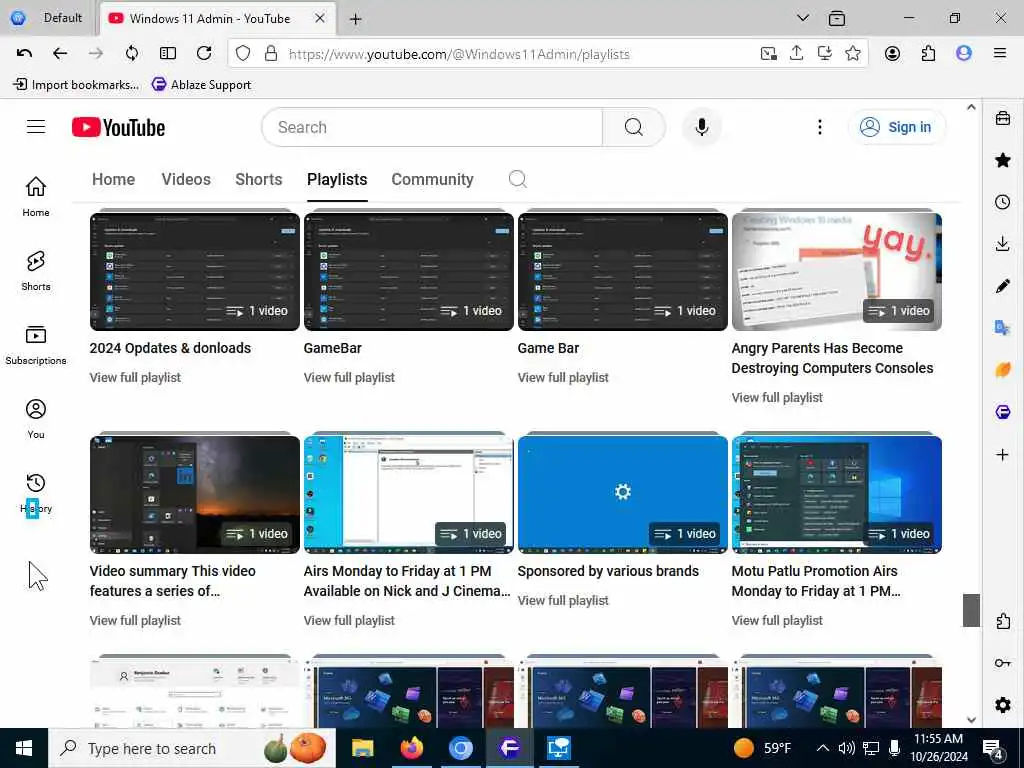Open Motu Patlu Promotion playlist title
This screenshot has width=1024, height=768.
pos(816,581)
